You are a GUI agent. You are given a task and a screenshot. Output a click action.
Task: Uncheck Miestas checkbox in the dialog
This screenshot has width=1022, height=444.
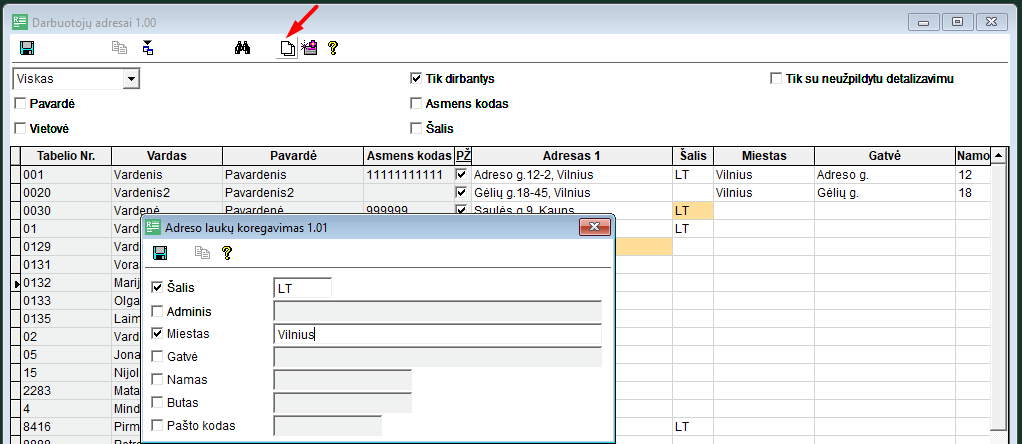(x=157, y=334)
